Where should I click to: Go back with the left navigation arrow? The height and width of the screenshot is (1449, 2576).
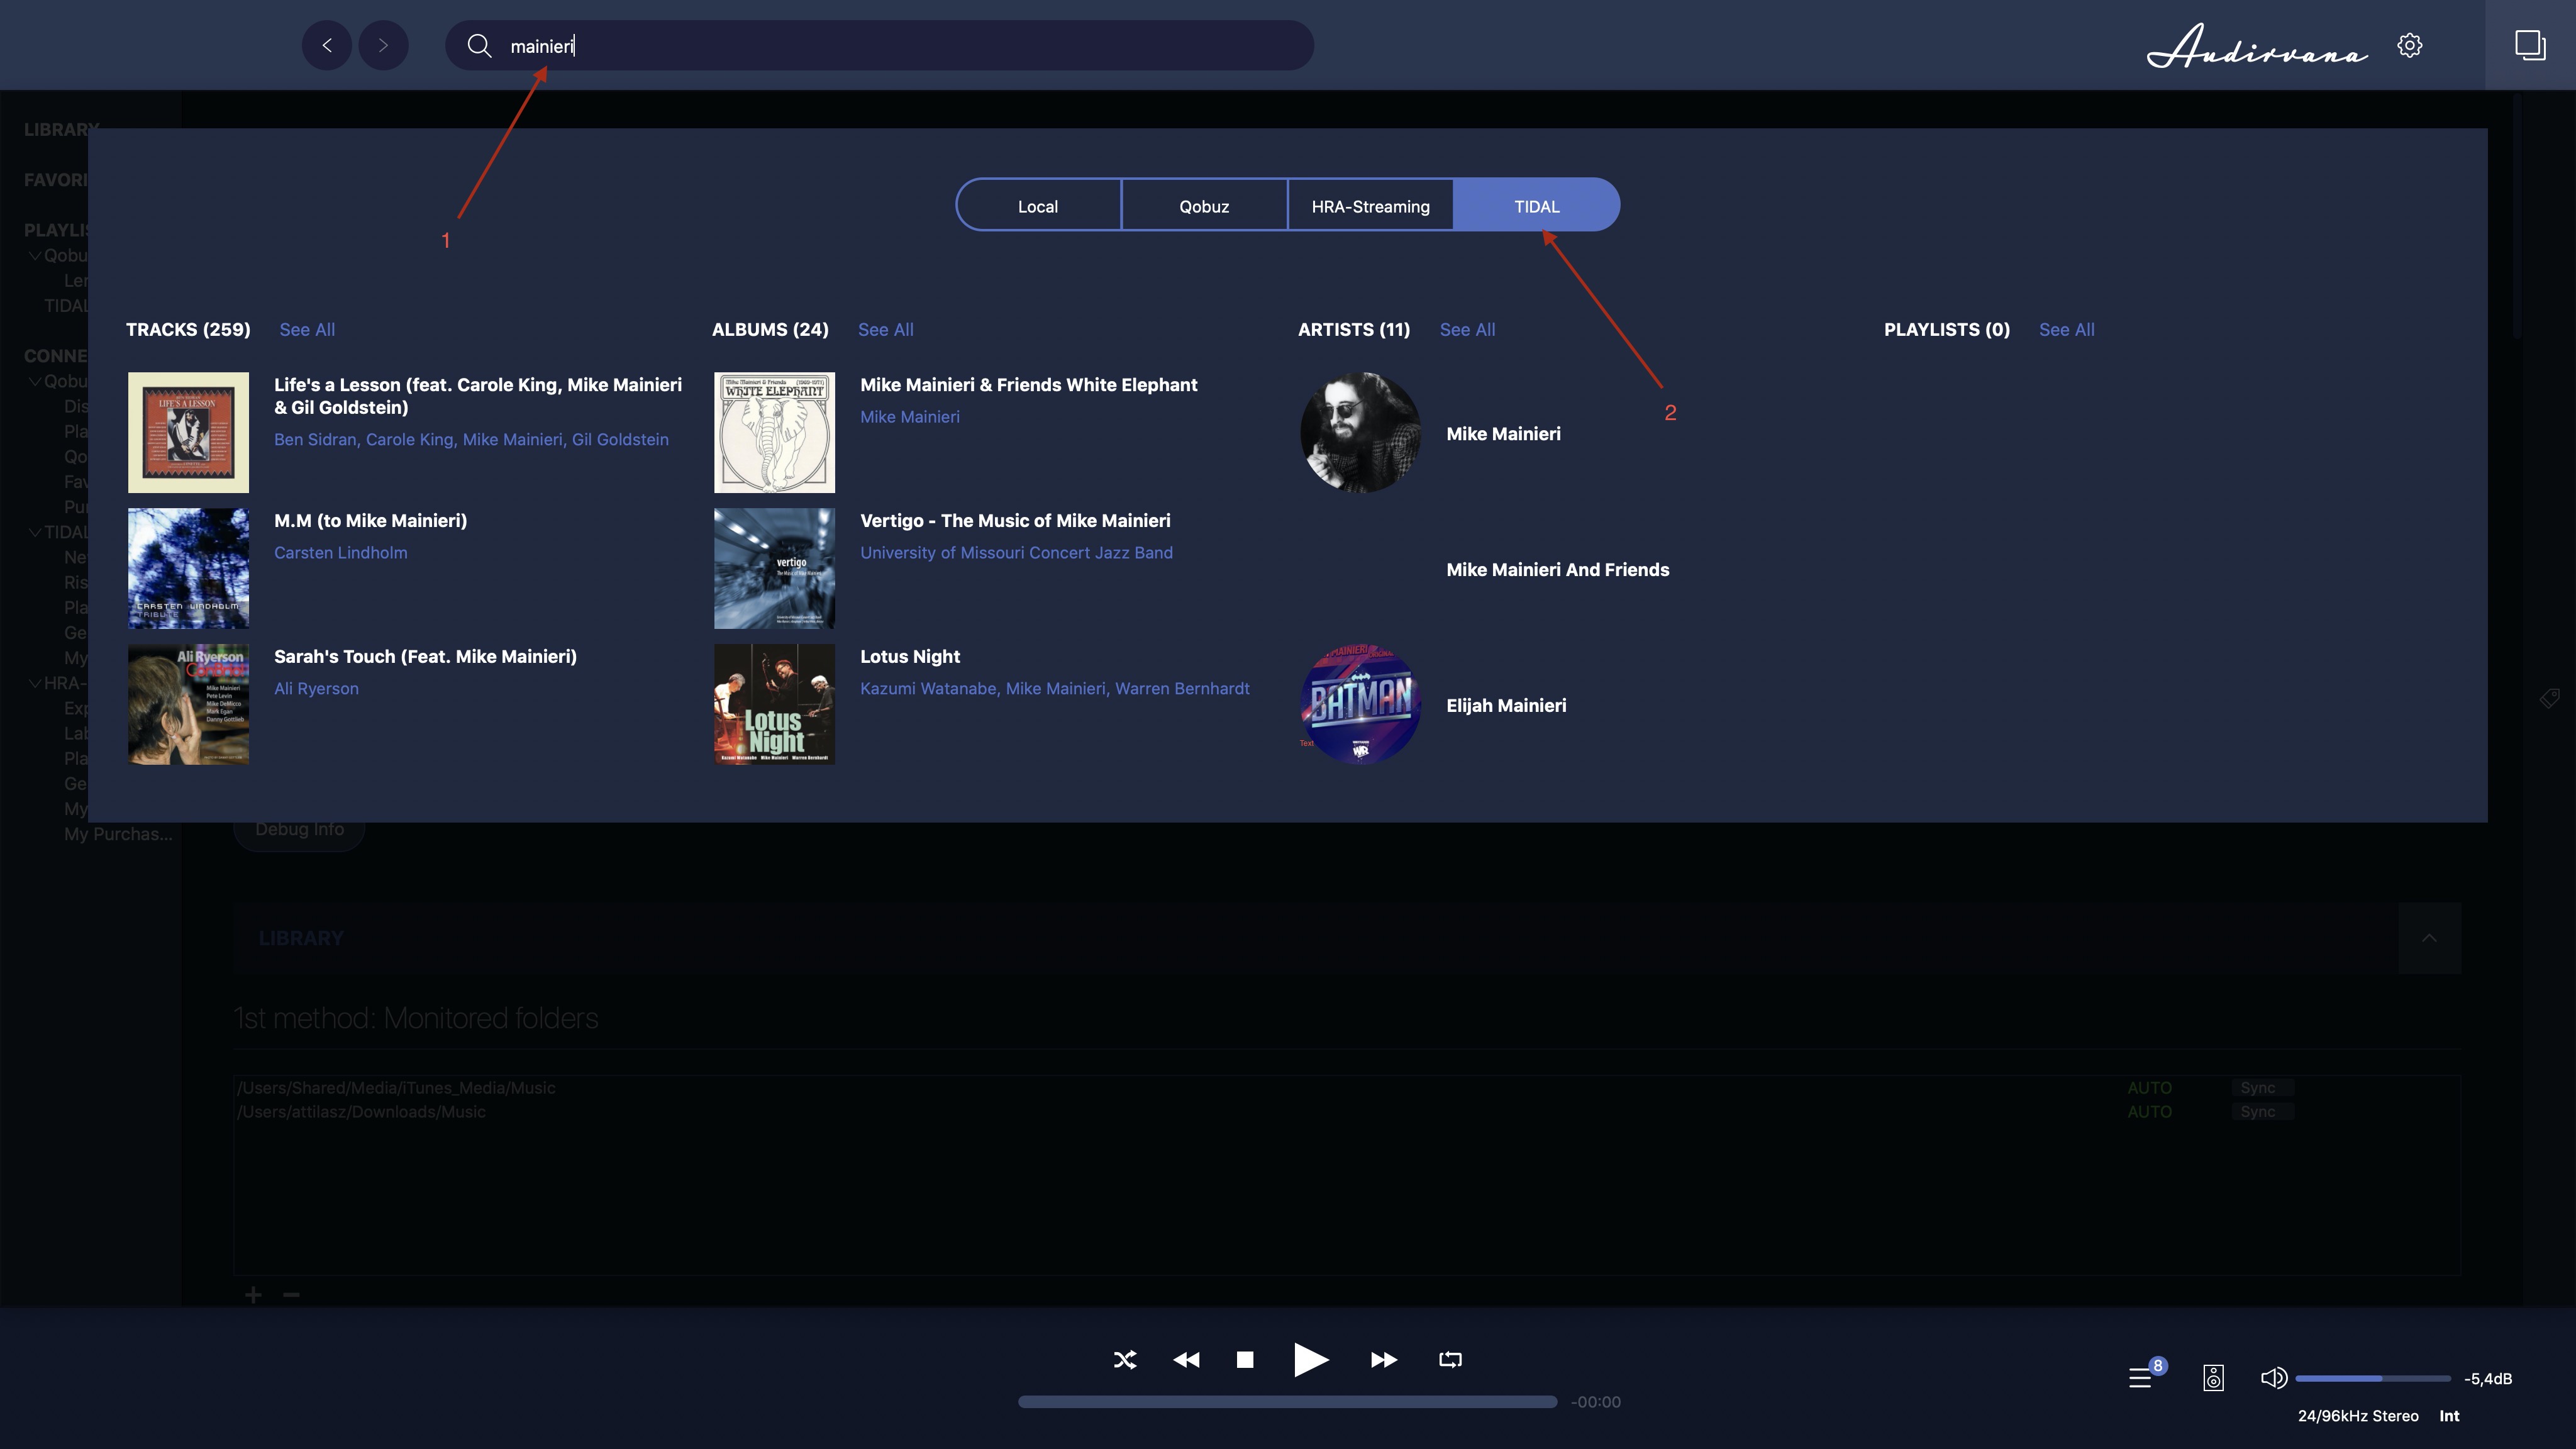pos(327,45)
